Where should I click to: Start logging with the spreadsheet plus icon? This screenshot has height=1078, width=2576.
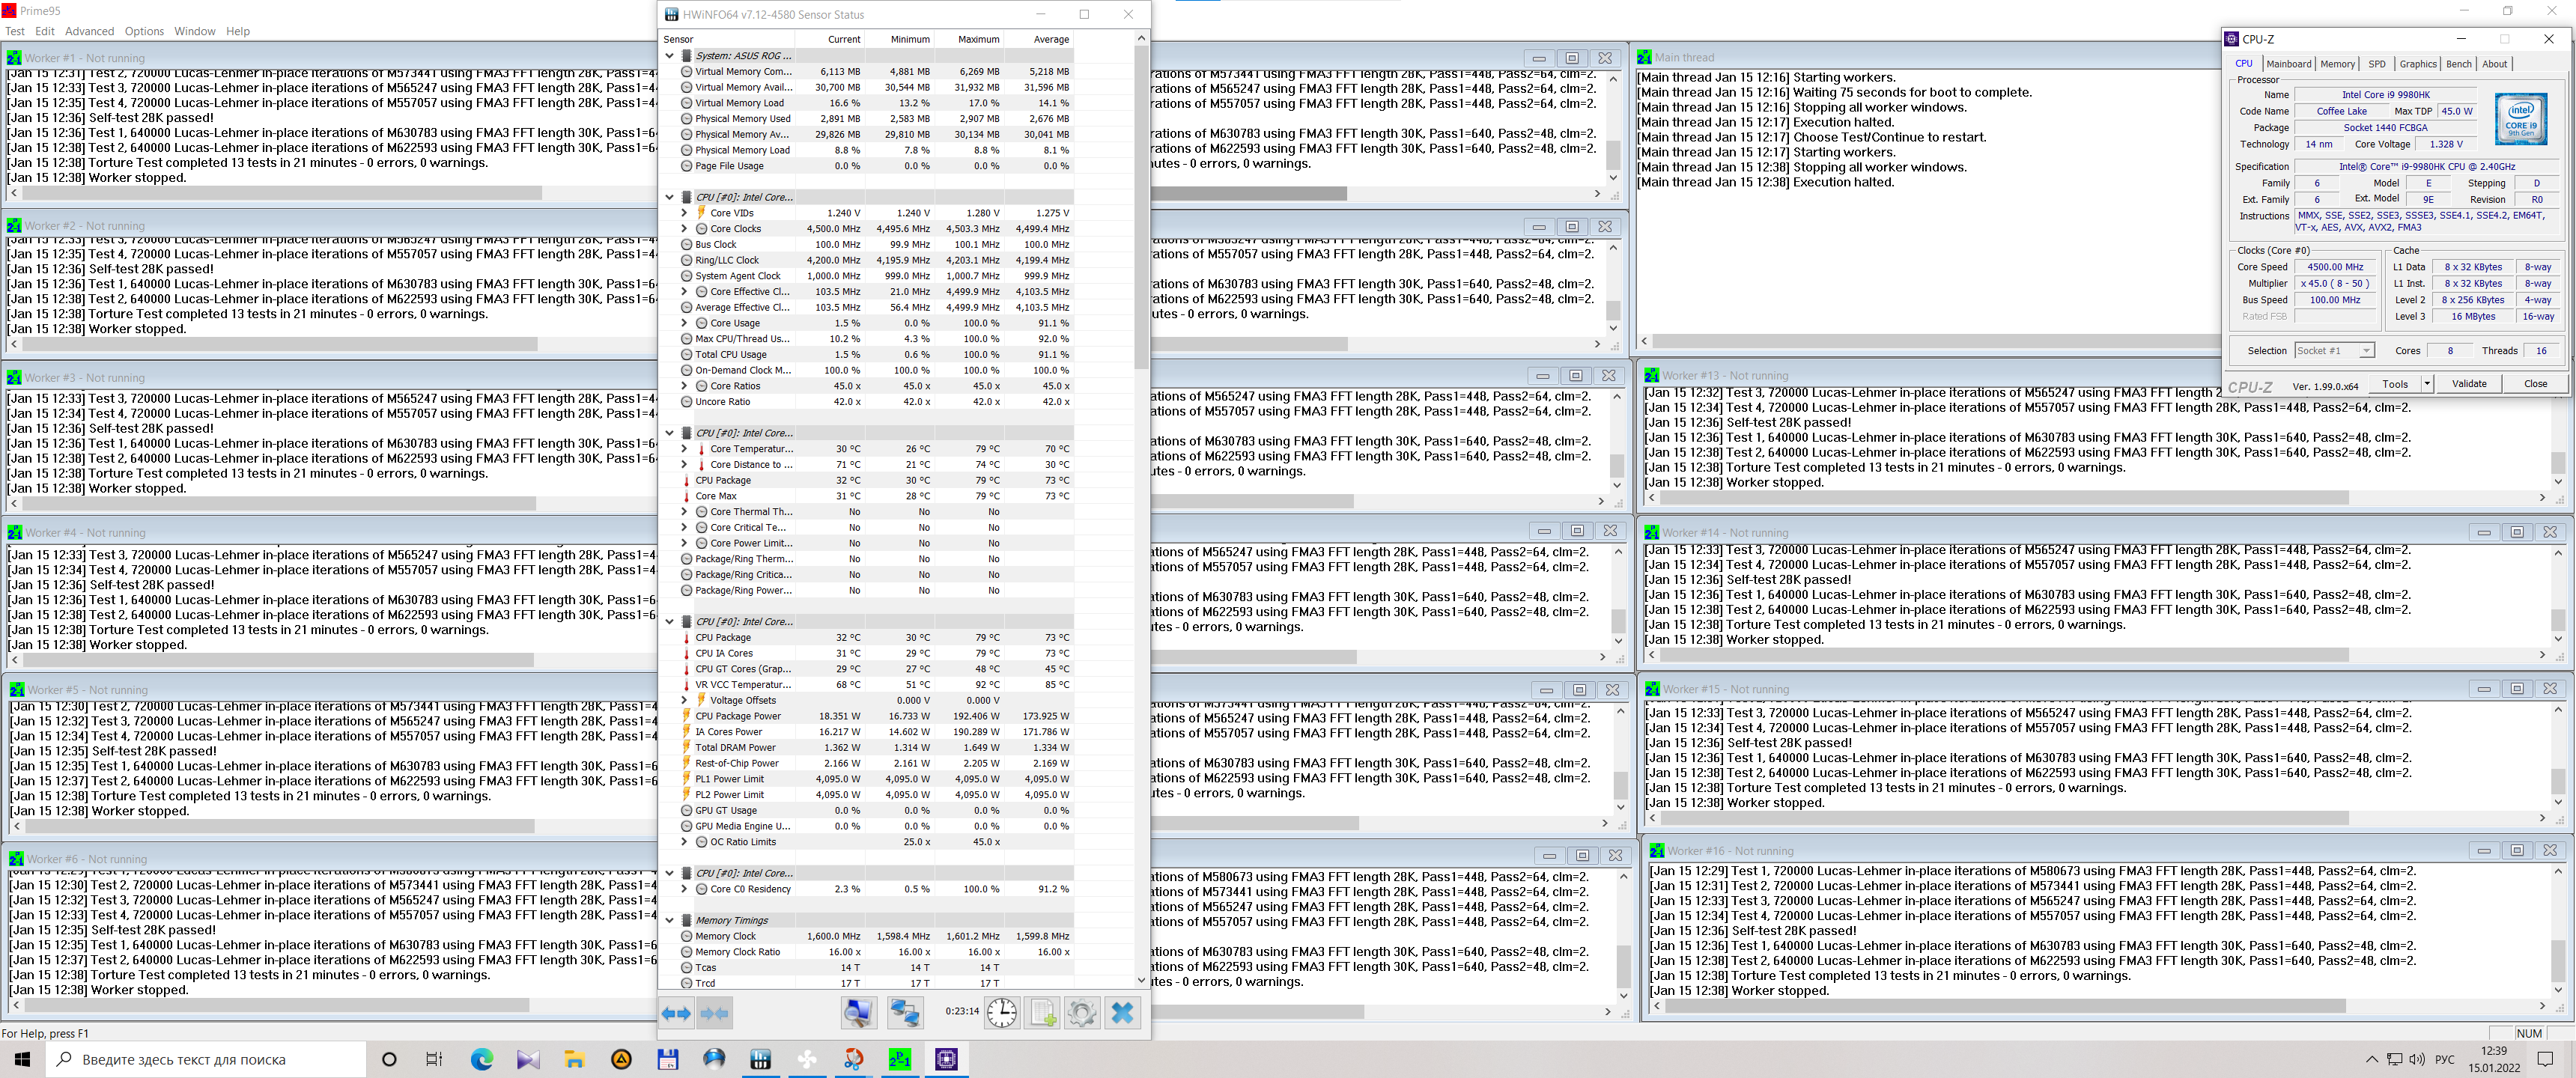1043,1013
